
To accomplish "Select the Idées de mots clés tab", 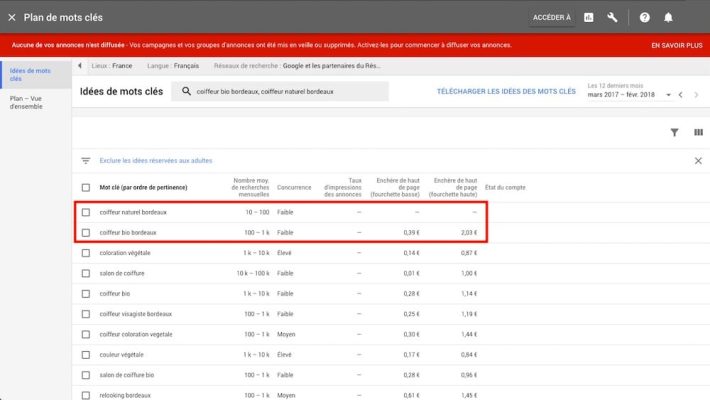I will 36,75.
